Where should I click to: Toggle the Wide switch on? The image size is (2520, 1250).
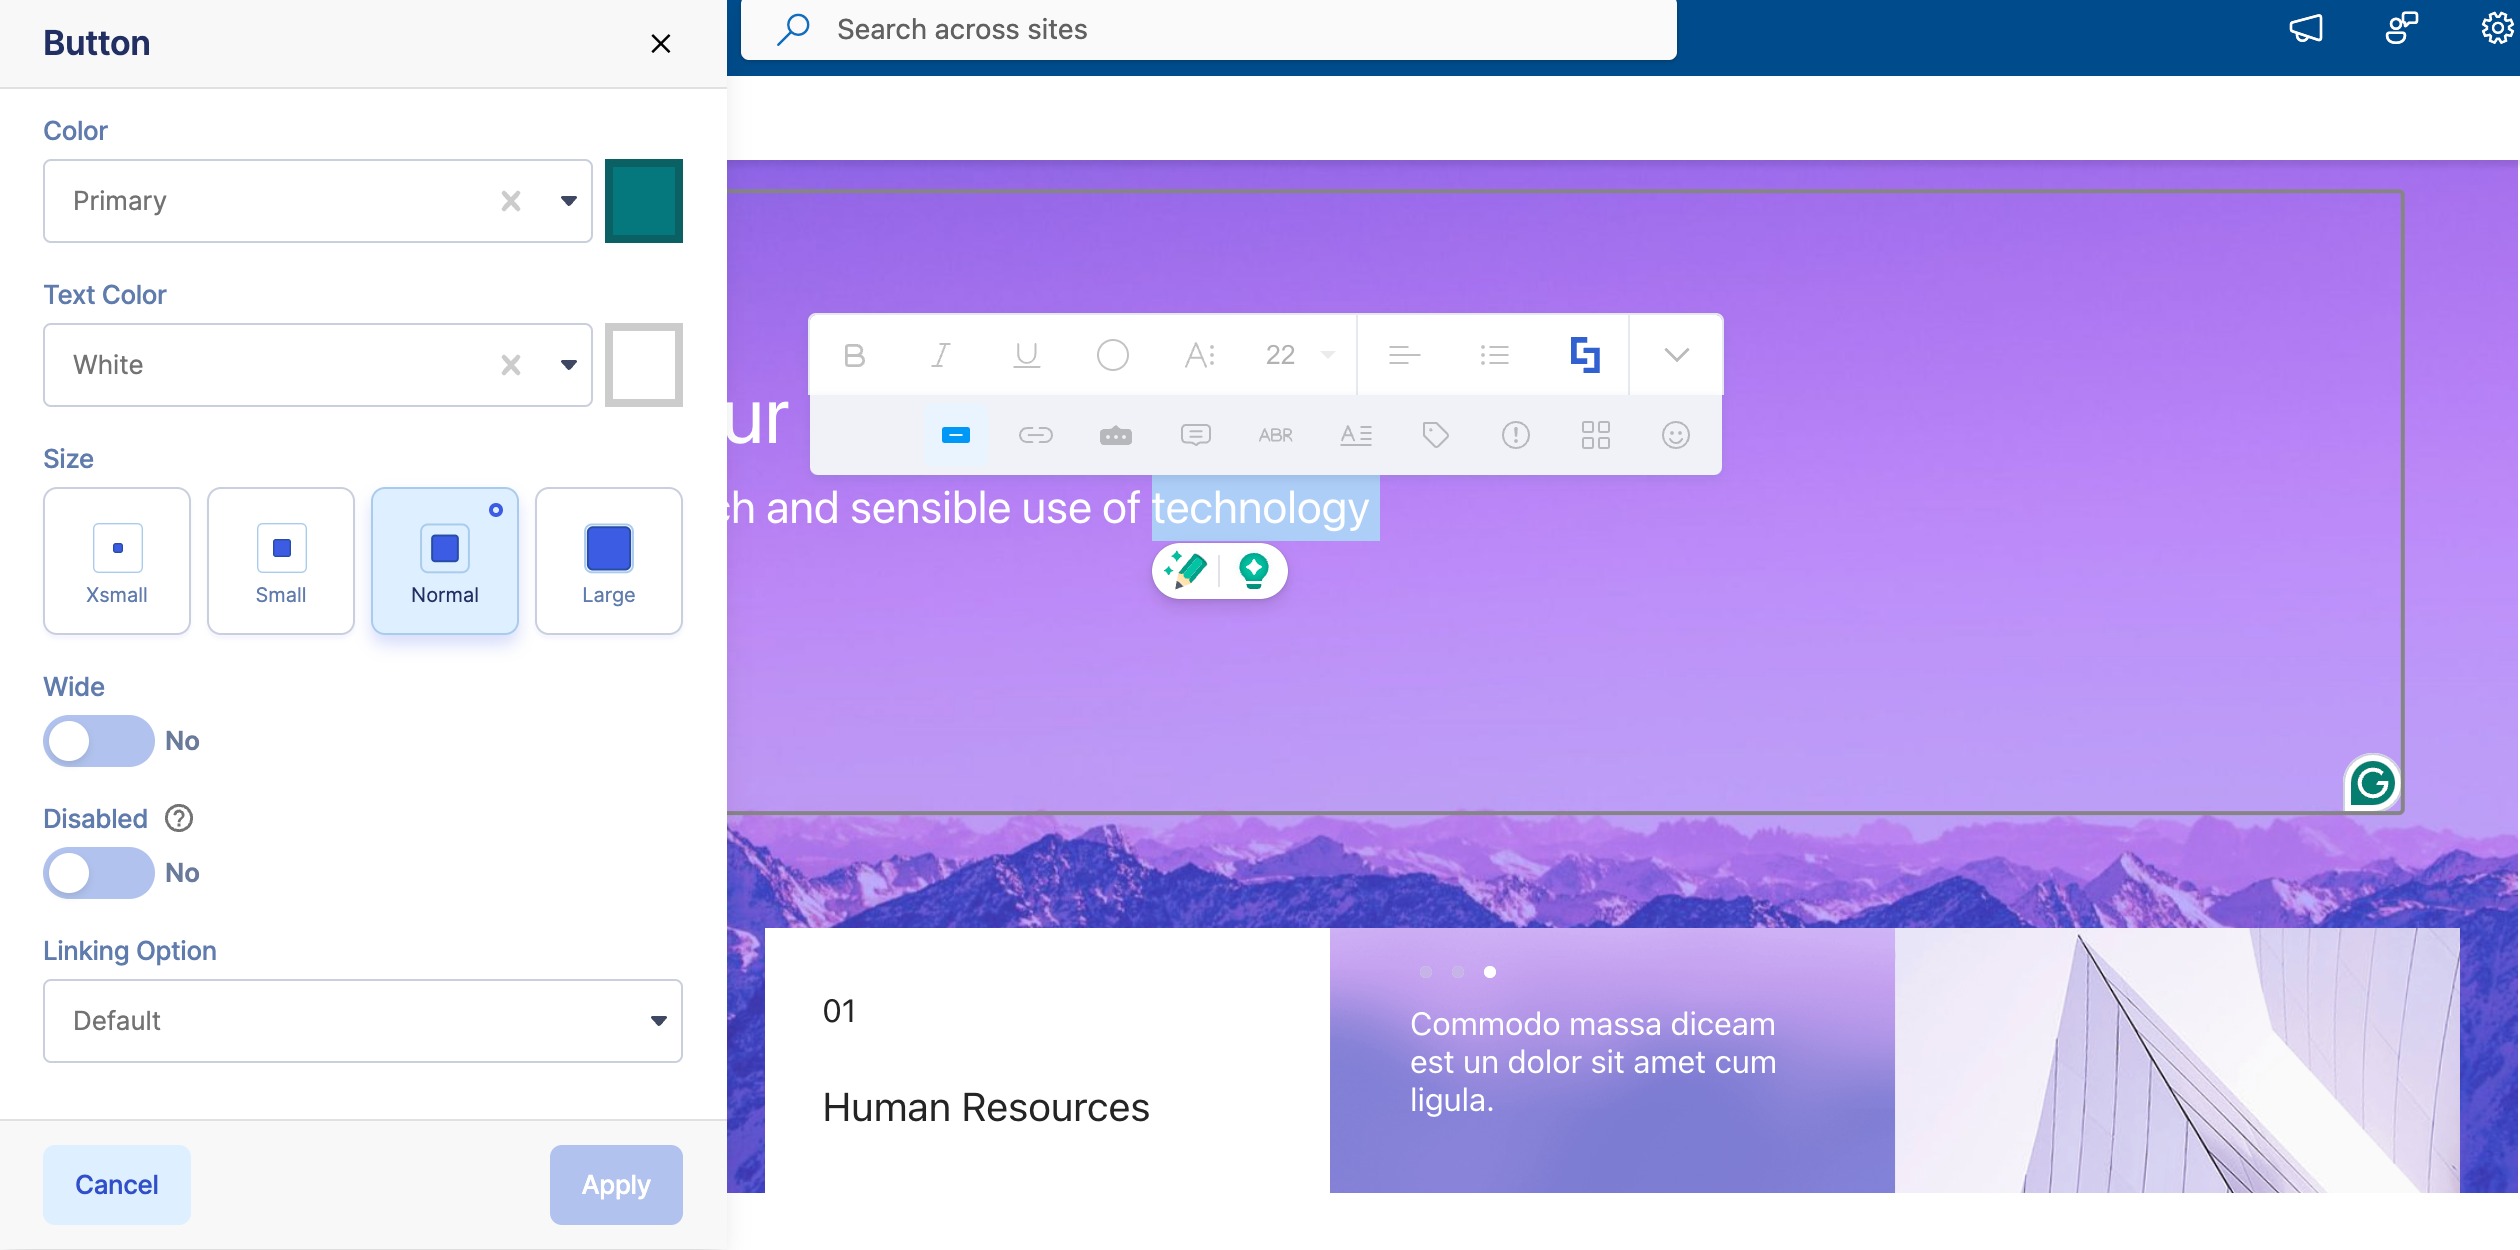(x=98, y=741)
